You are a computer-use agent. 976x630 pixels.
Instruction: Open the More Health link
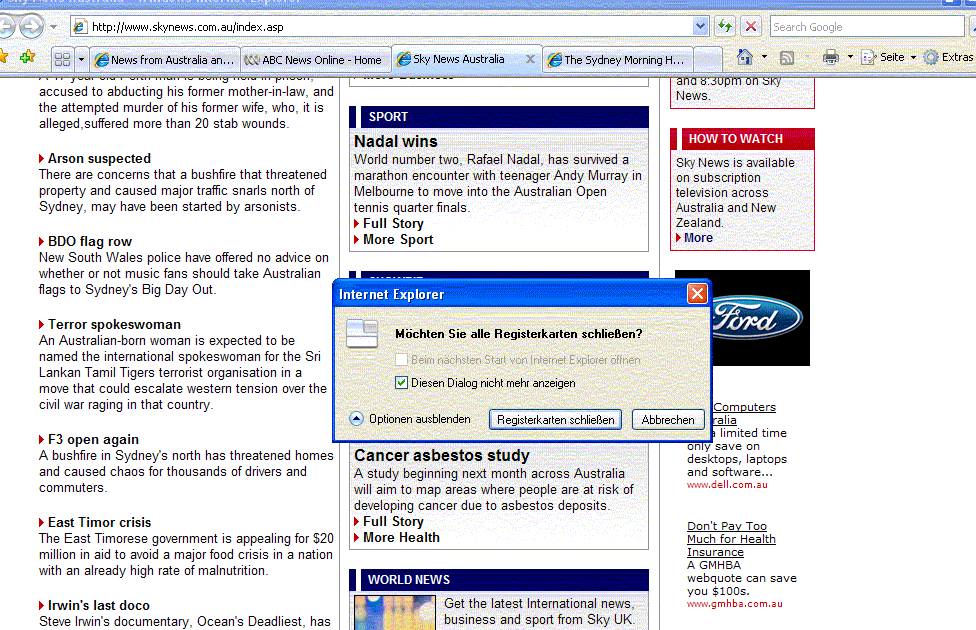[x=401, y=538]
